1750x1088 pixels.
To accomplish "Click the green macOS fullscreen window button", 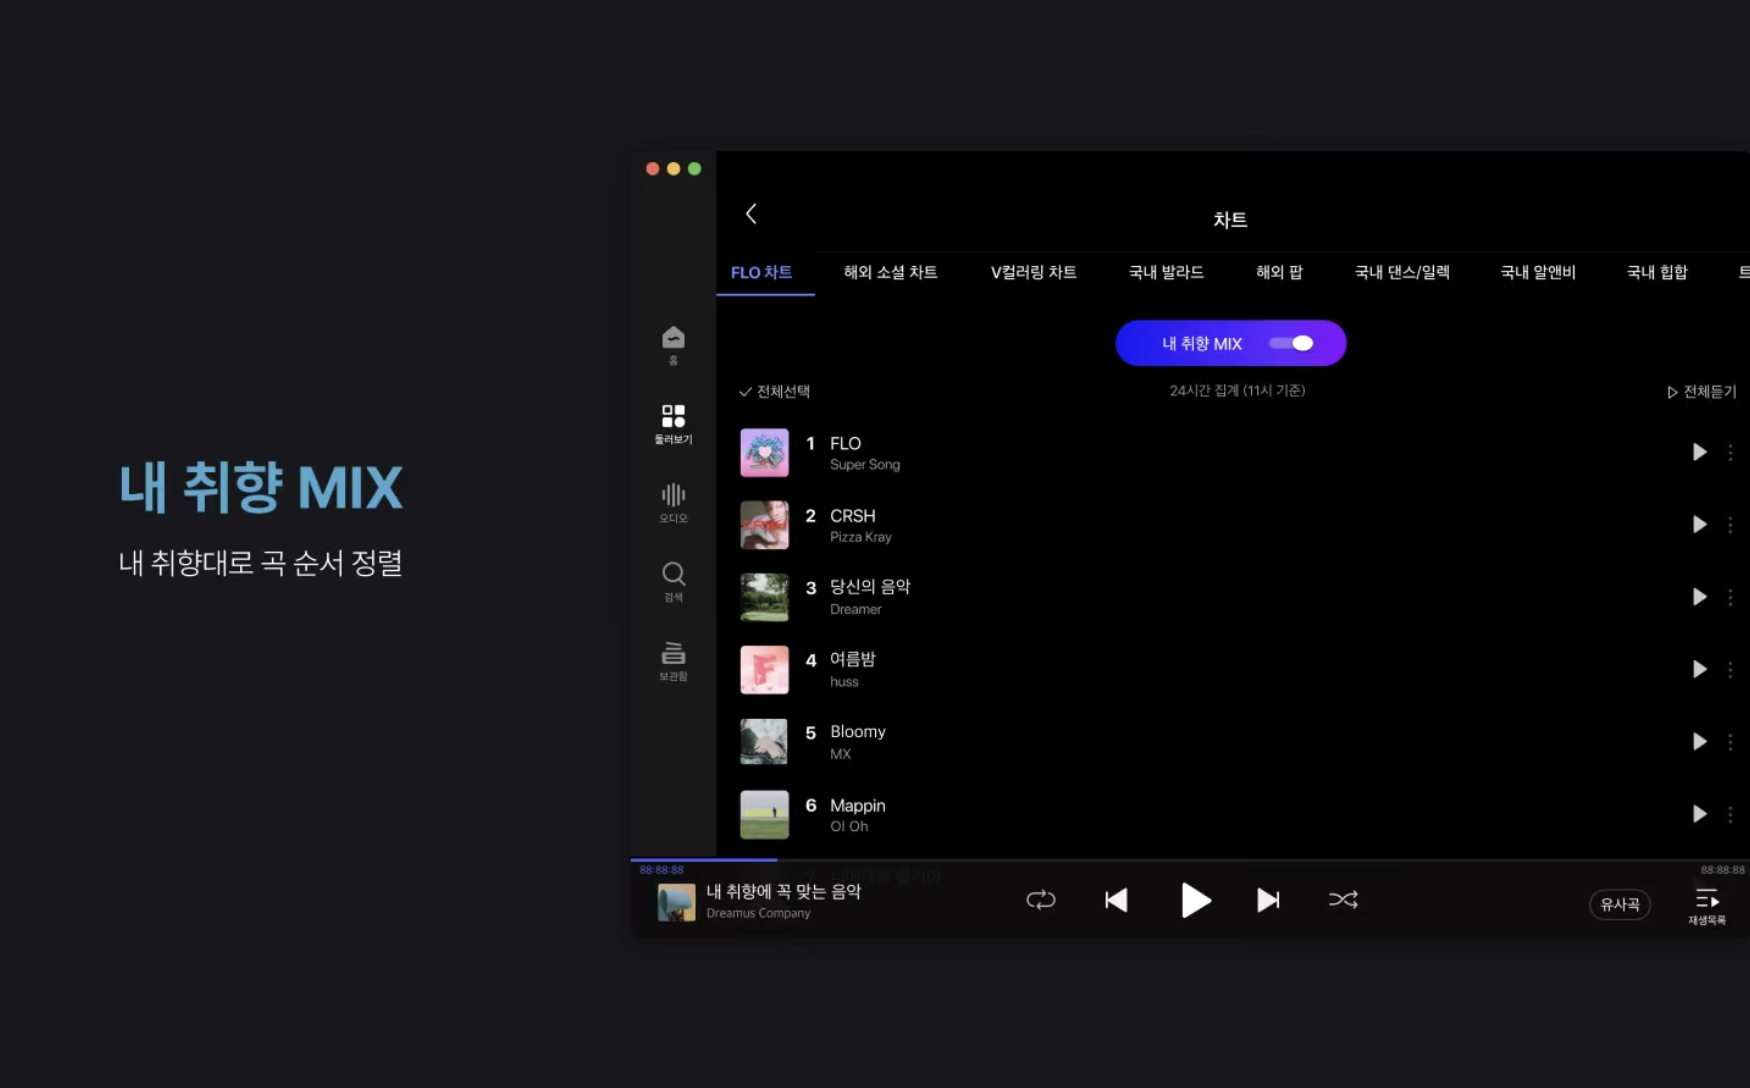I will [694, 169].
